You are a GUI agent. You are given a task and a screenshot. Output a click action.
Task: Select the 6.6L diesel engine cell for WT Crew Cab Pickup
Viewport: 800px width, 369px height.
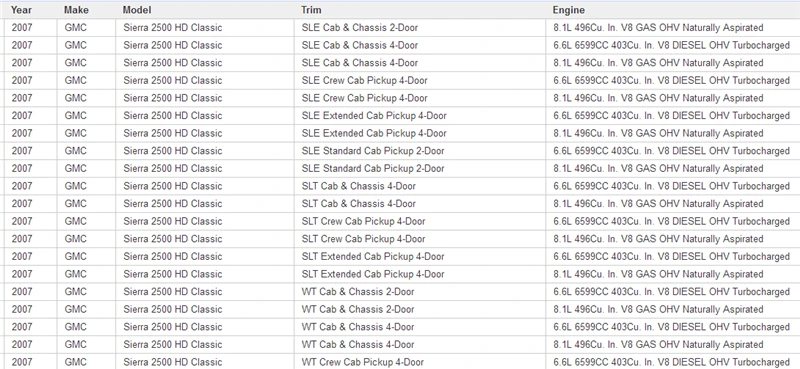tap(673, 361)
